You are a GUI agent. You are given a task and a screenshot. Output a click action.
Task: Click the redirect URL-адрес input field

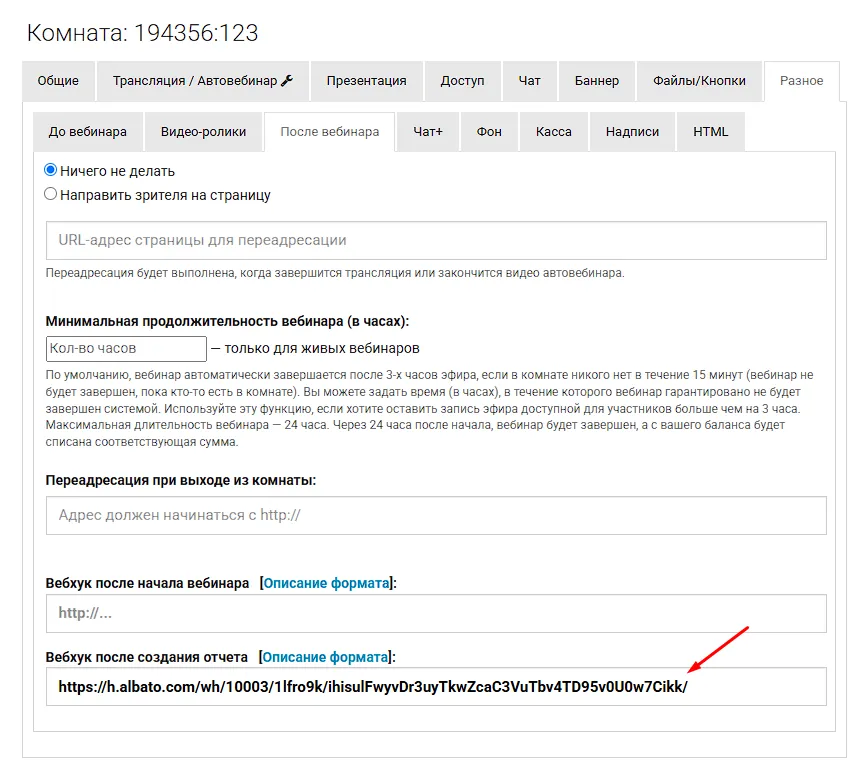(436, 241)
